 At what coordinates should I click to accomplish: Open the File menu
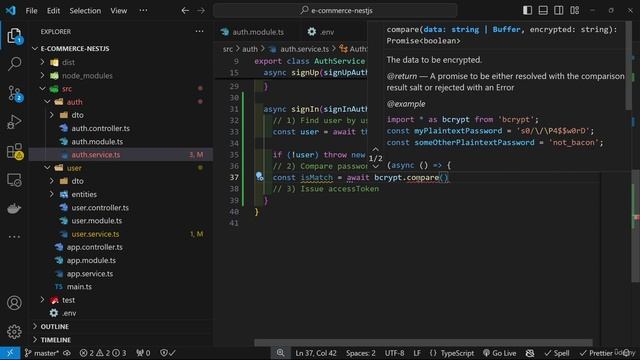click(31, 11)
